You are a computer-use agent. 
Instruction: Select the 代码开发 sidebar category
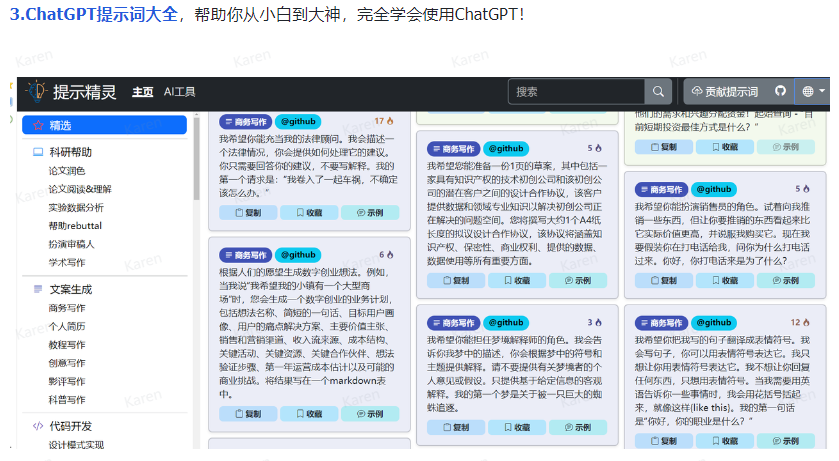pyautogui.click(x=70, y=426)
